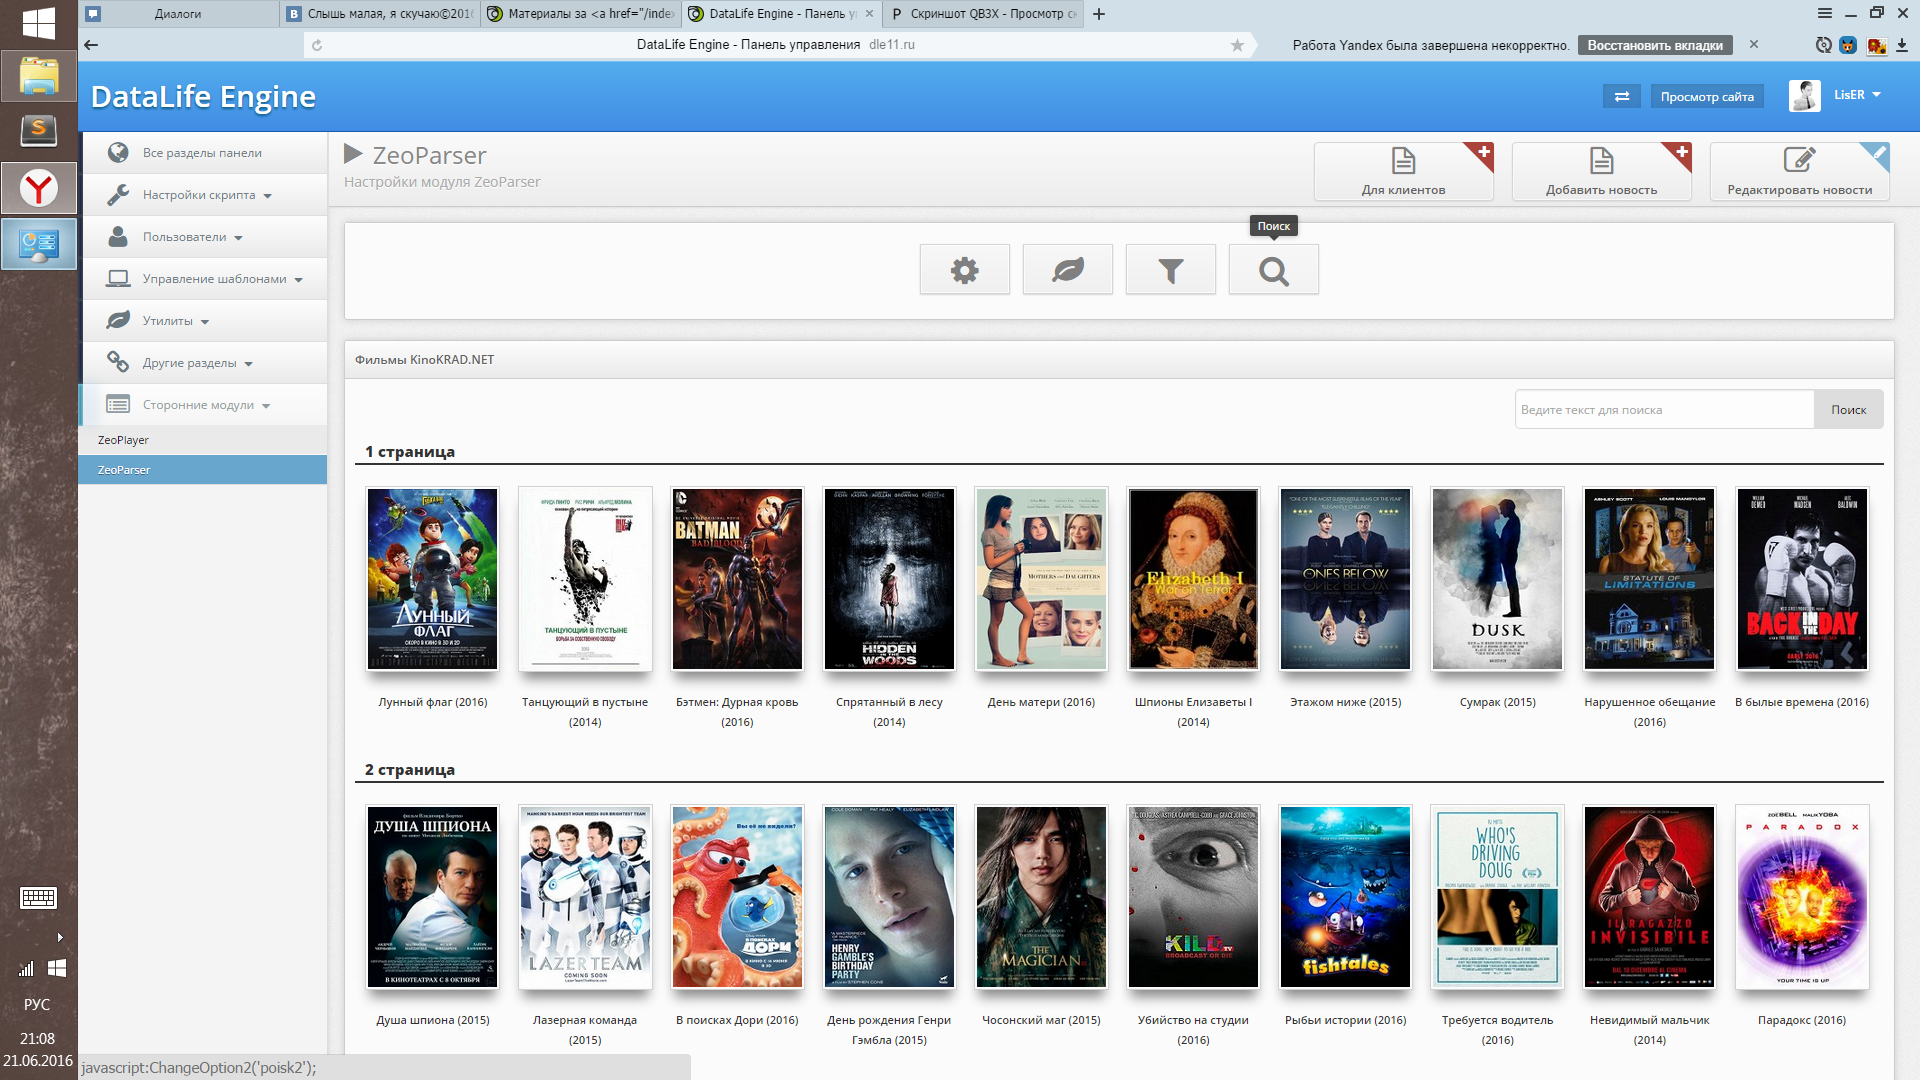Image resolution: width=1920 pixels, height=1080 pixels.
Task: Open the gear settings icon button
Action: pyautogui.click(x=965, y=270)
